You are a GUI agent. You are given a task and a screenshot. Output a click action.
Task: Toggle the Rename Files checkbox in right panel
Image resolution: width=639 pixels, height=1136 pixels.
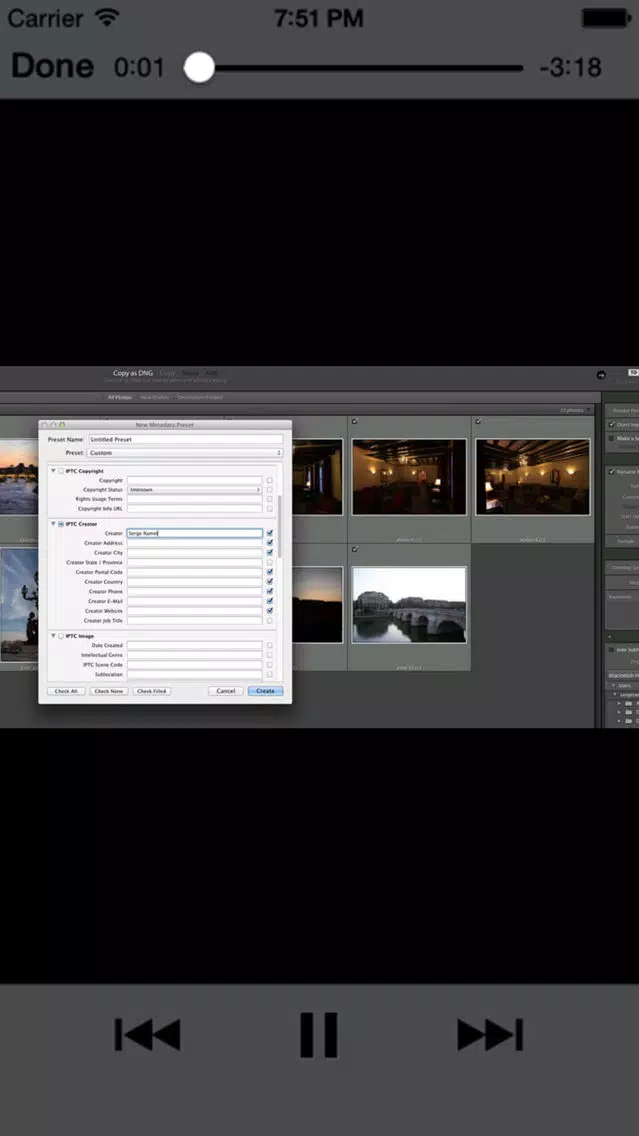point(612,472)
